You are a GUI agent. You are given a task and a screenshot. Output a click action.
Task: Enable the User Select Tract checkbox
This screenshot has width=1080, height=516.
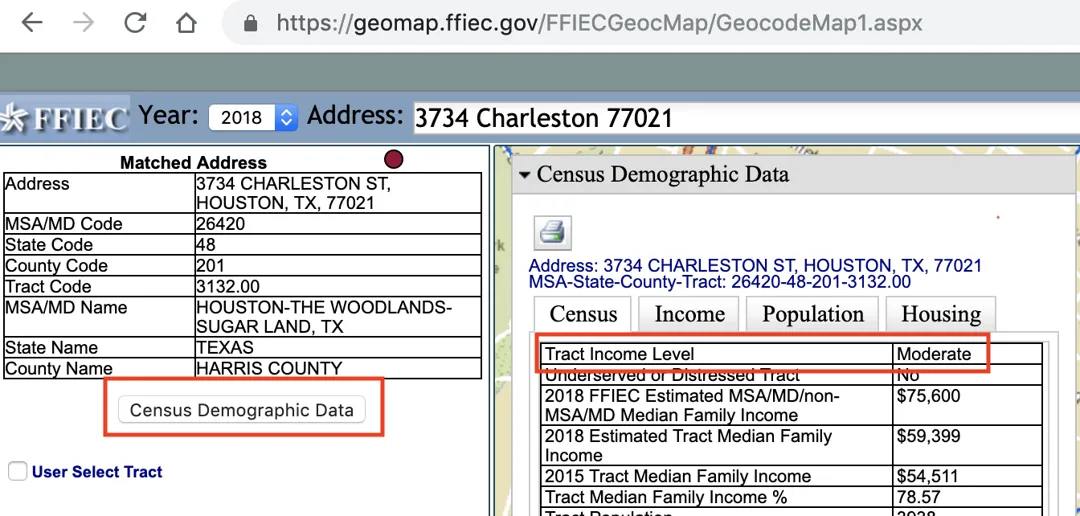point(17,472)
